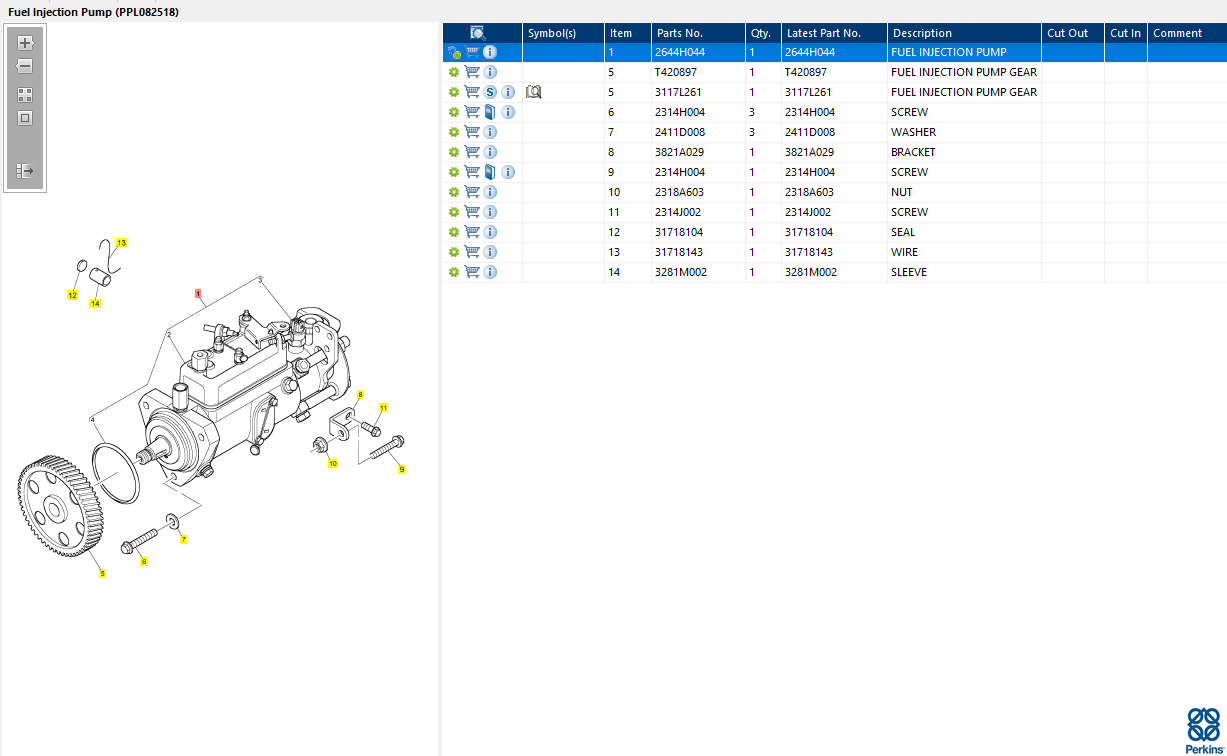The width and height of the screenshot is (1227, 756).
Task: Click callout 7 by the washer
Action: pos(183,540)
